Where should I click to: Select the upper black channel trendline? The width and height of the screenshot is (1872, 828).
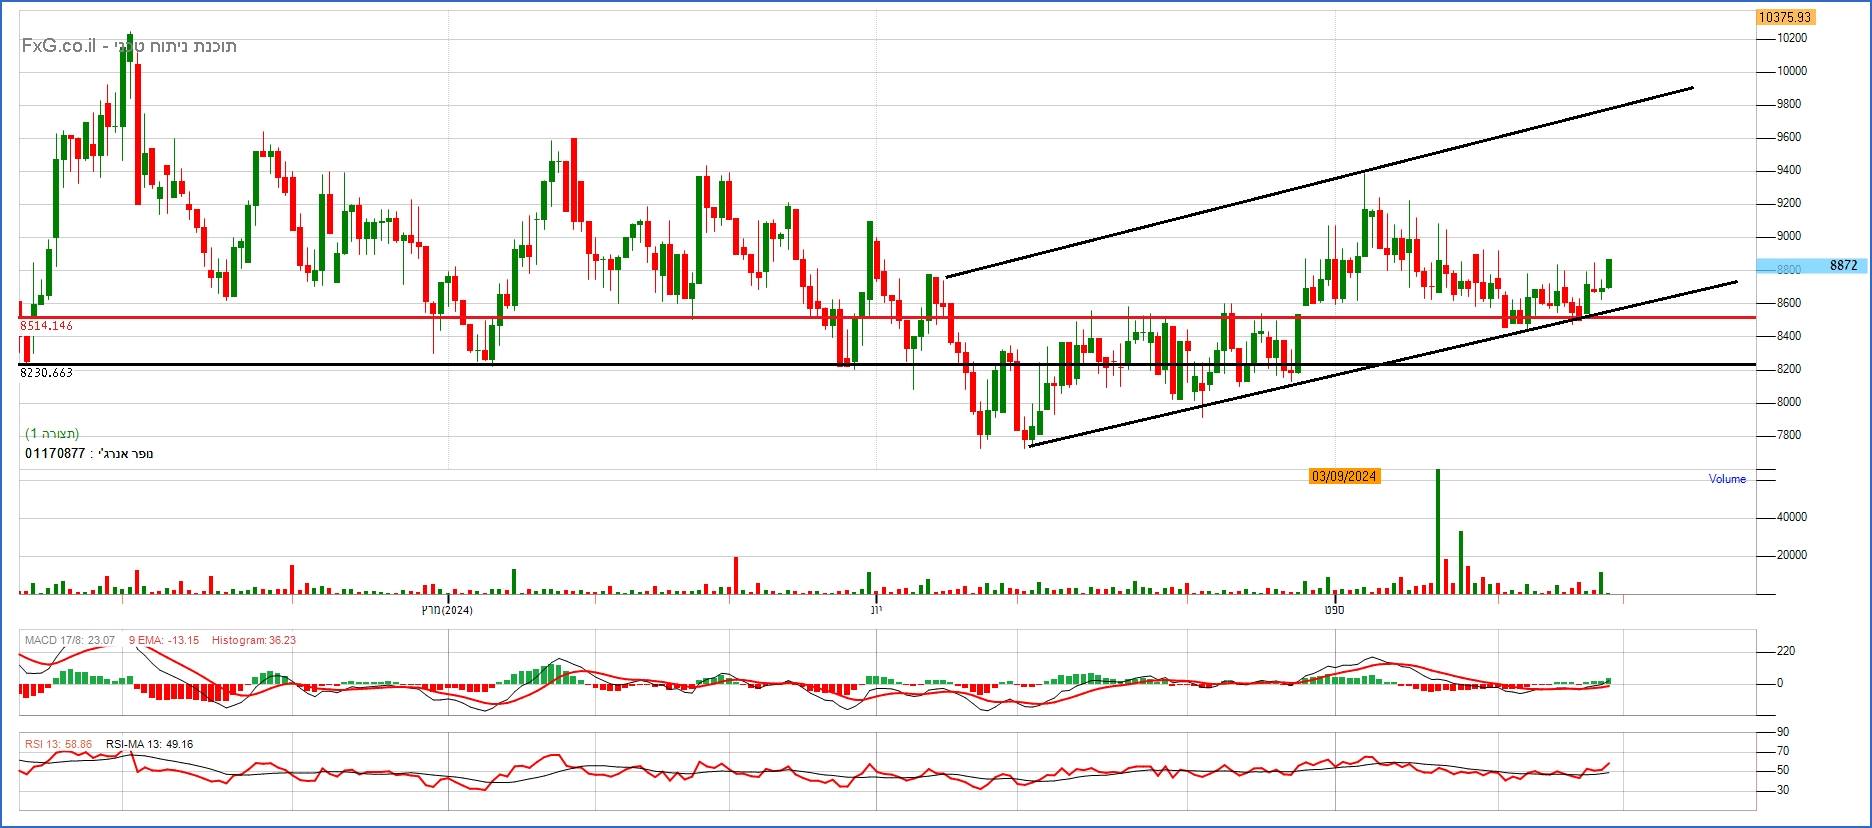pyautogui.click(x=1319, y=182)
